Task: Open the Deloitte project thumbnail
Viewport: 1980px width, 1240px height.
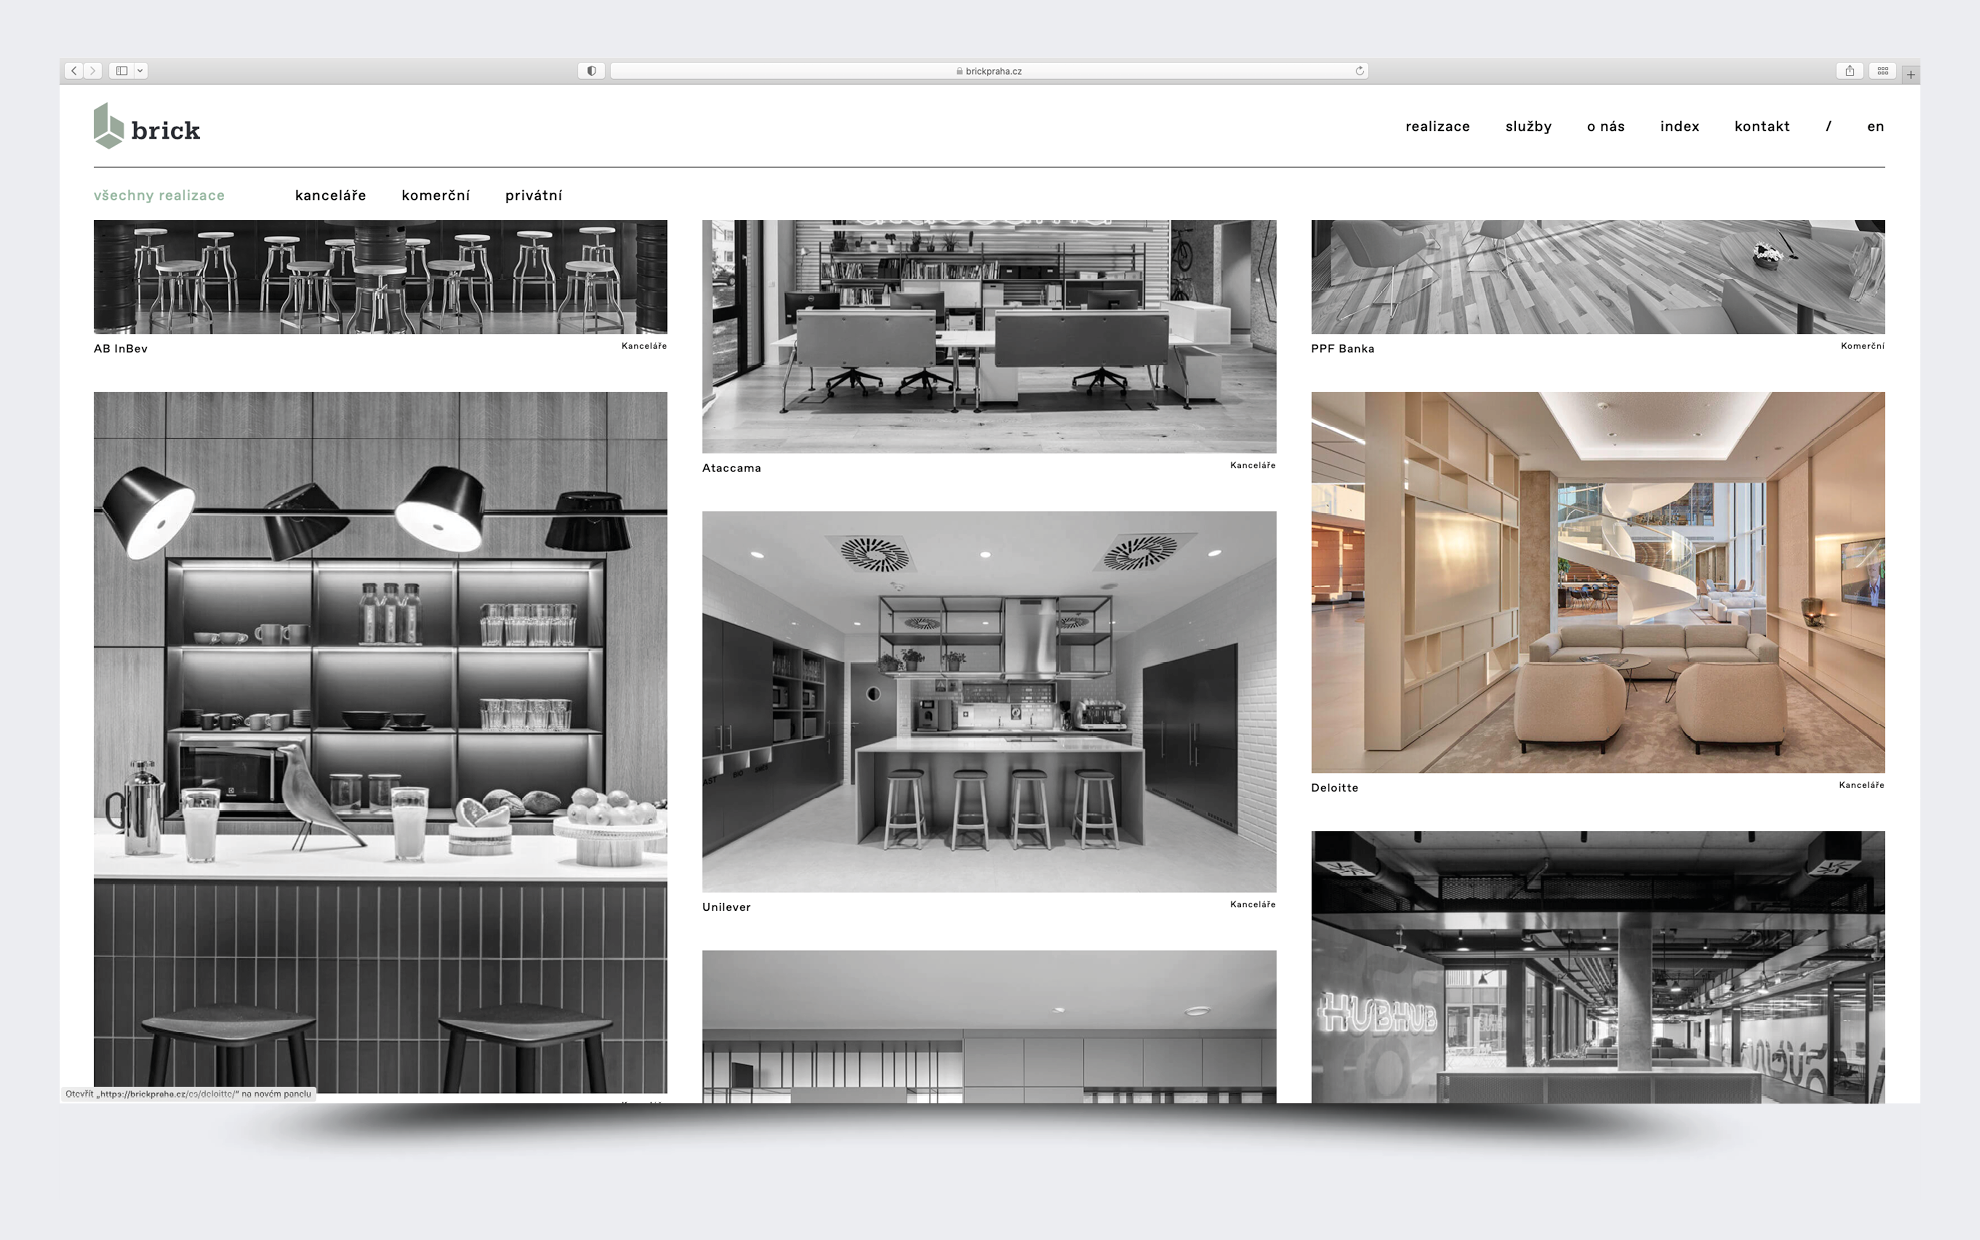Action: [x=1597, y=582]
